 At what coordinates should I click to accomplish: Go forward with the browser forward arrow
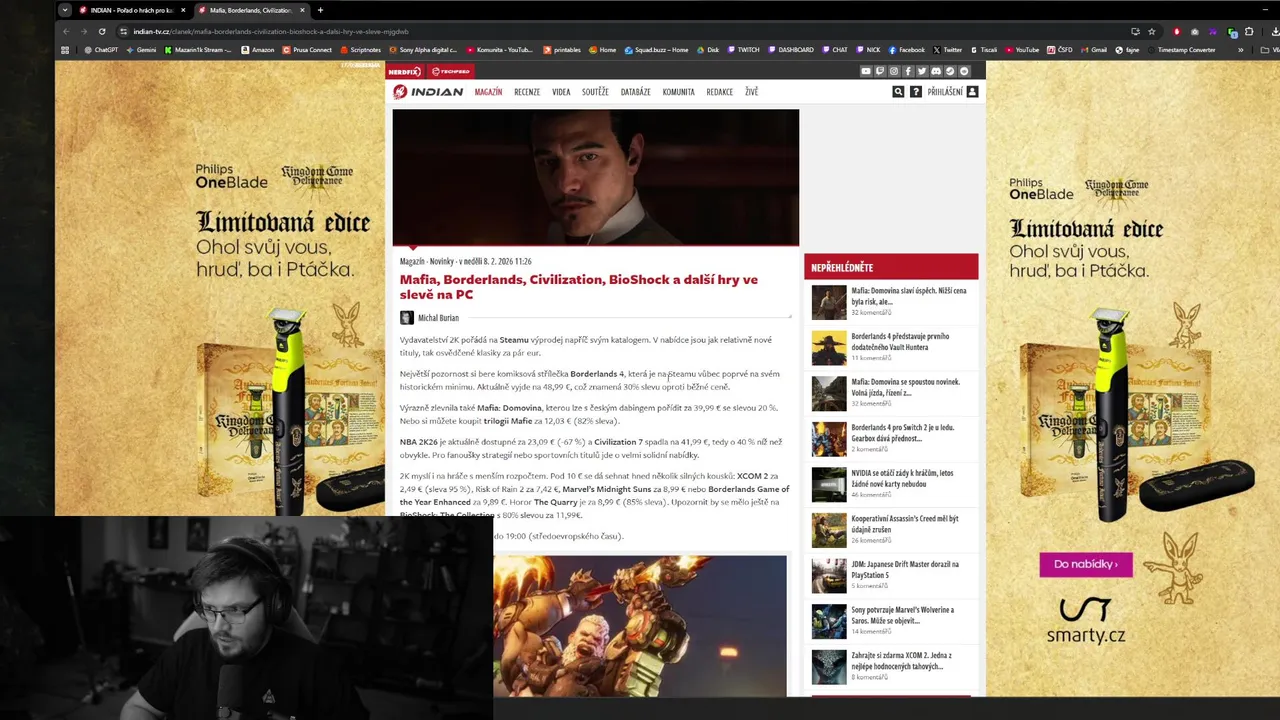(x=83, y=31)
